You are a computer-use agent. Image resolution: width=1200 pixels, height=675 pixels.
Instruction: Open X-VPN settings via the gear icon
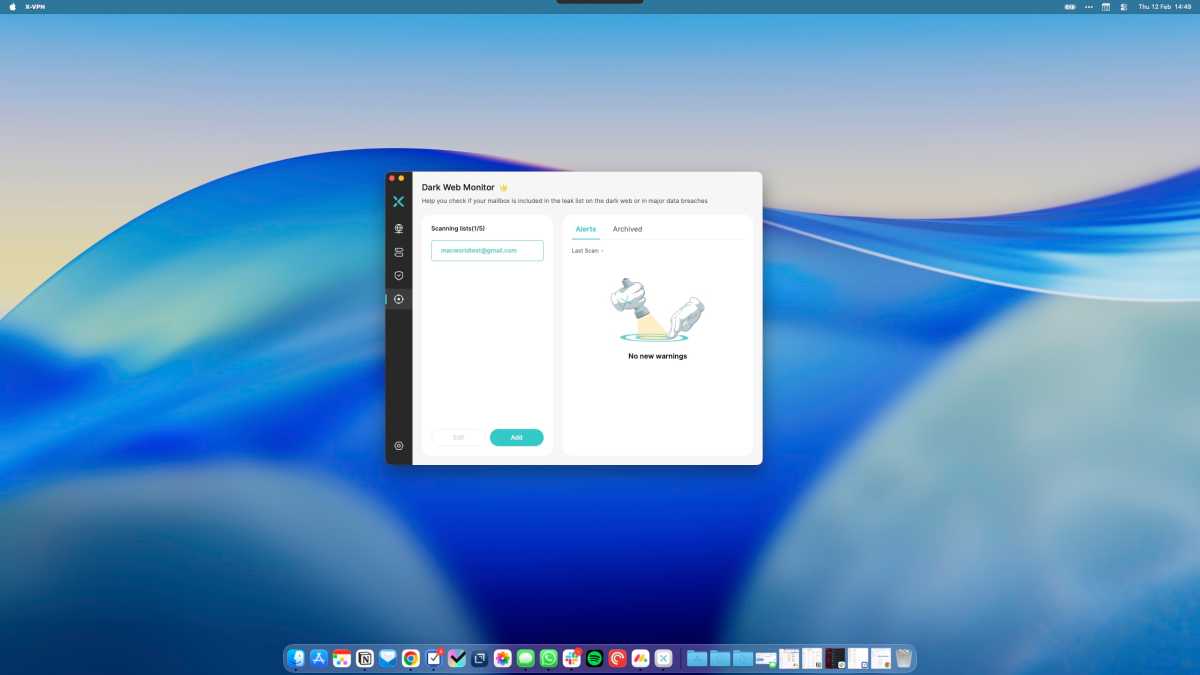click(x=398, y=445)
